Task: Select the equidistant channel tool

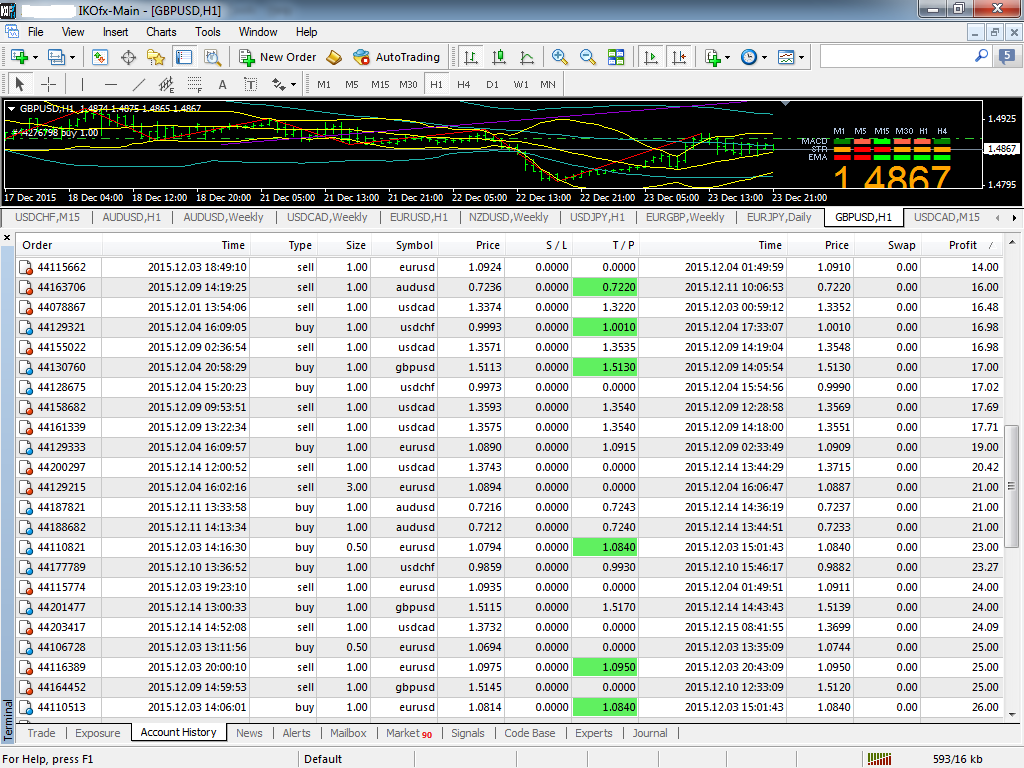Action: pos(167,84)
